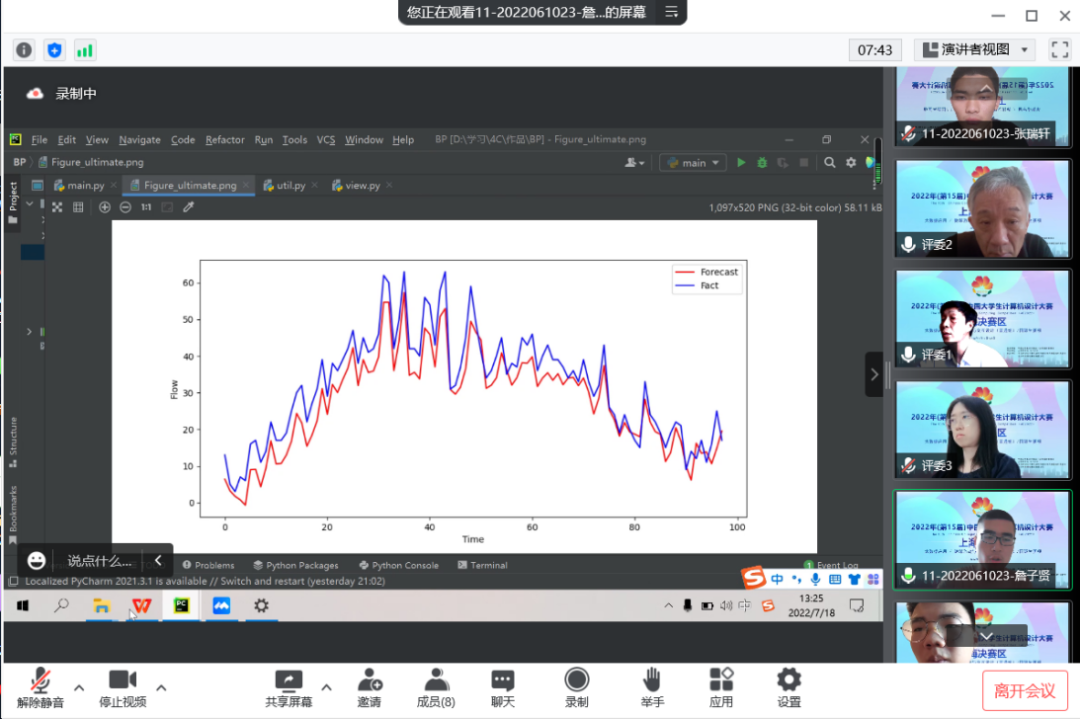Enter full screen mode
This screenshot has width=1080, height=719.
[x=1059, y=49]
